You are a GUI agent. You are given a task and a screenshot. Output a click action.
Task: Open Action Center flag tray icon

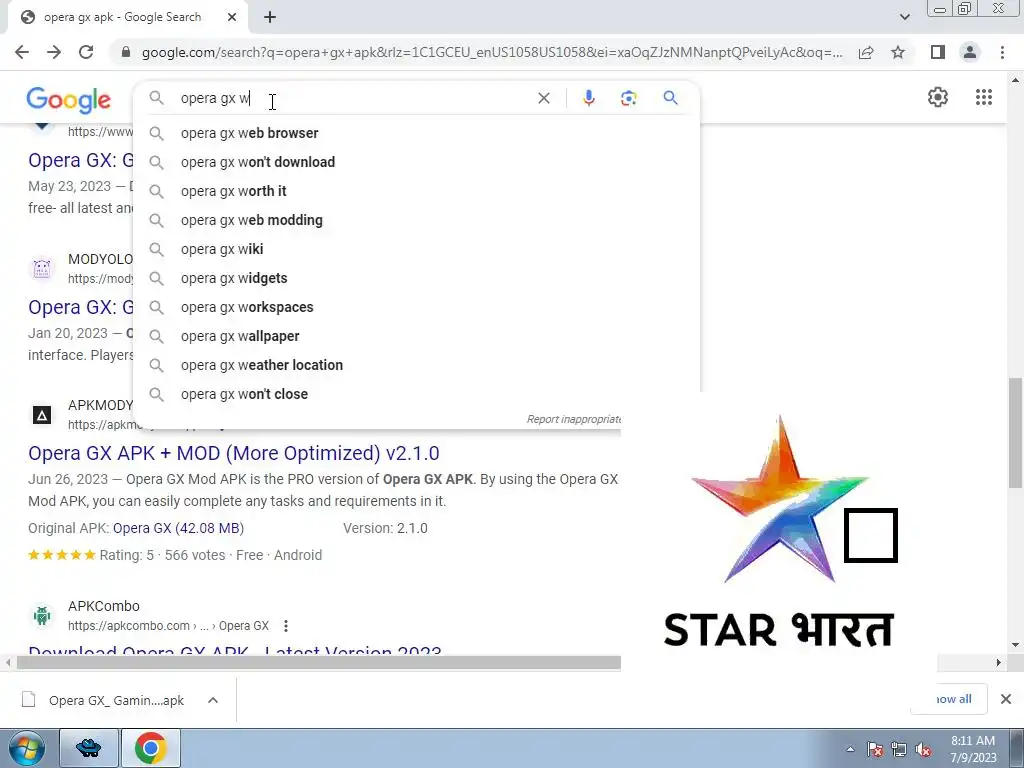pyautogui.click(x=875, y=750)
